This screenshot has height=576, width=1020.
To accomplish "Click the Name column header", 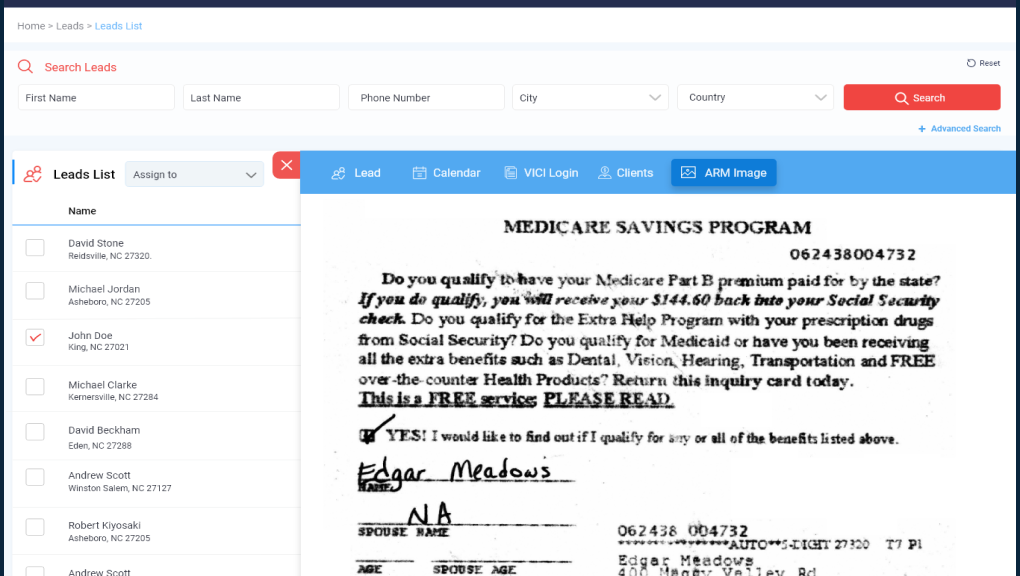I will tap(82, 211).
